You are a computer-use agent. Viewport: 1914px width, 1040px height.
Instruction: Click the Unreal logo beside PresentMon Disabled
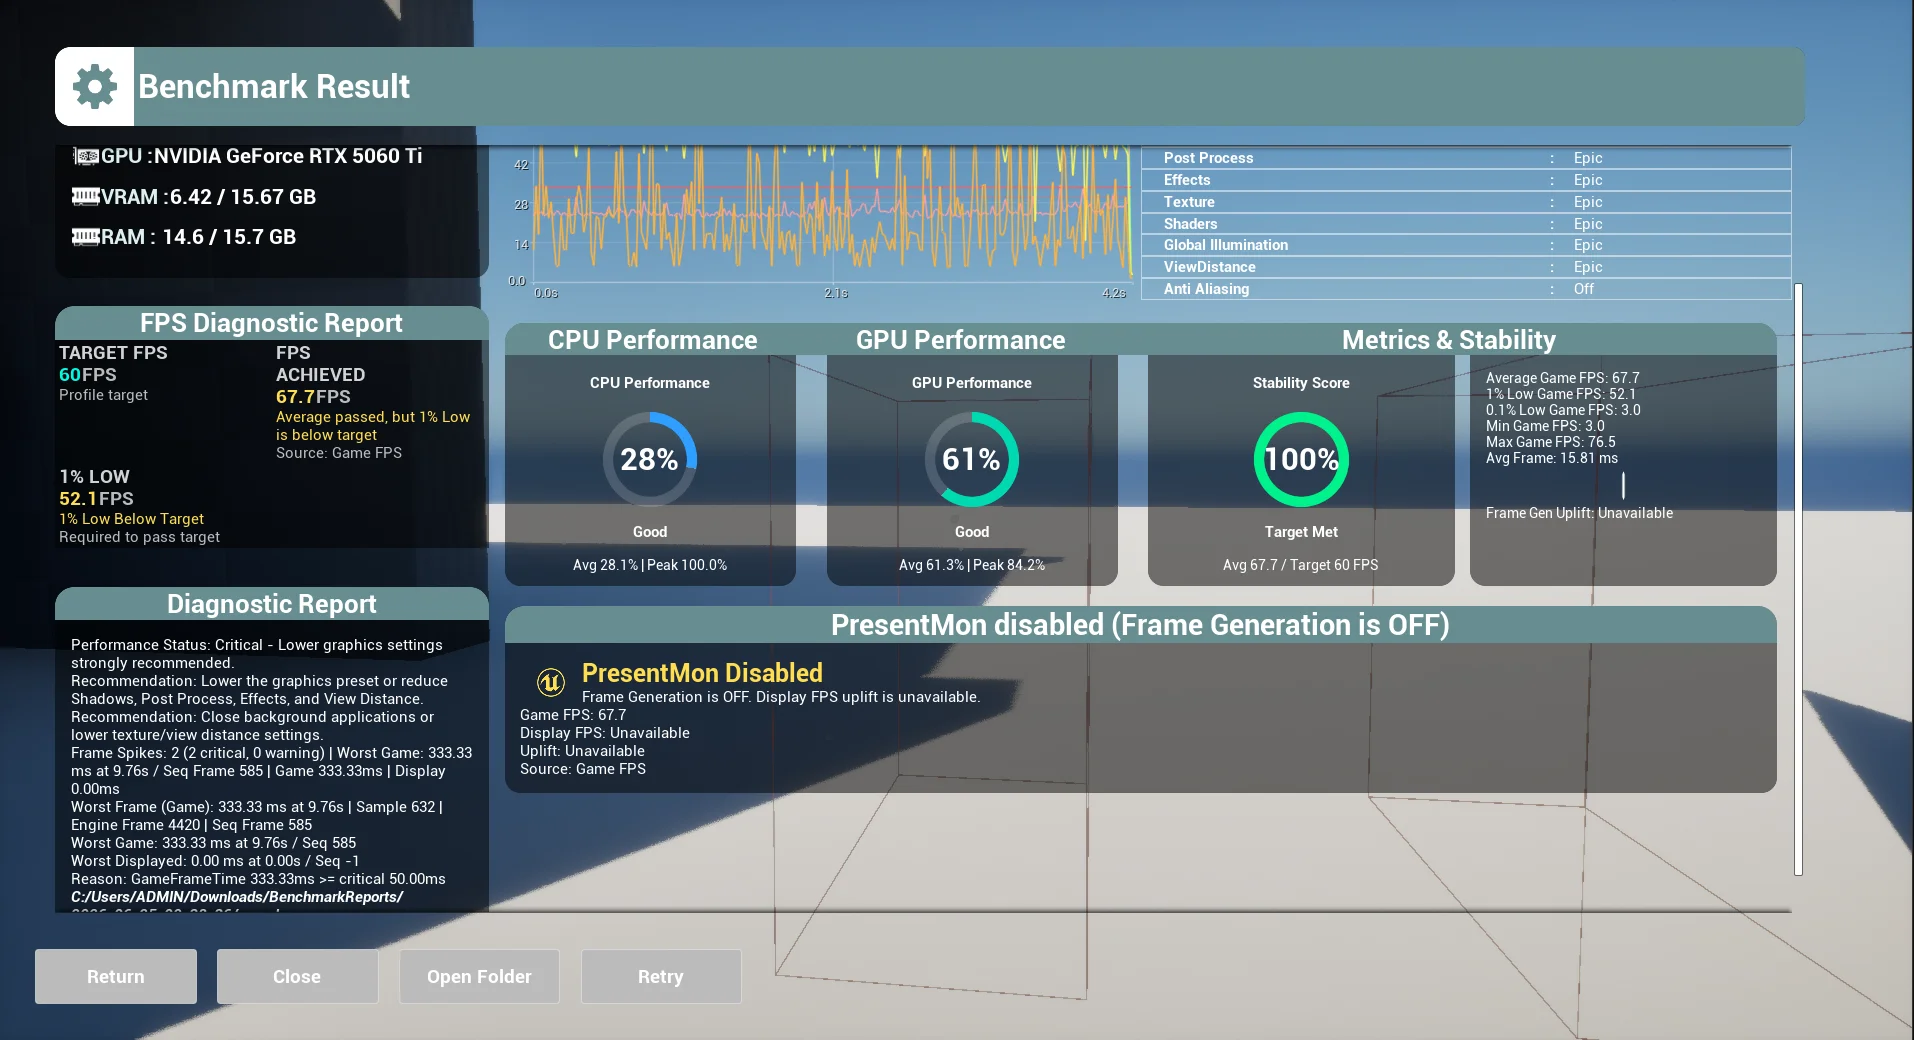(x=551, y=682)
